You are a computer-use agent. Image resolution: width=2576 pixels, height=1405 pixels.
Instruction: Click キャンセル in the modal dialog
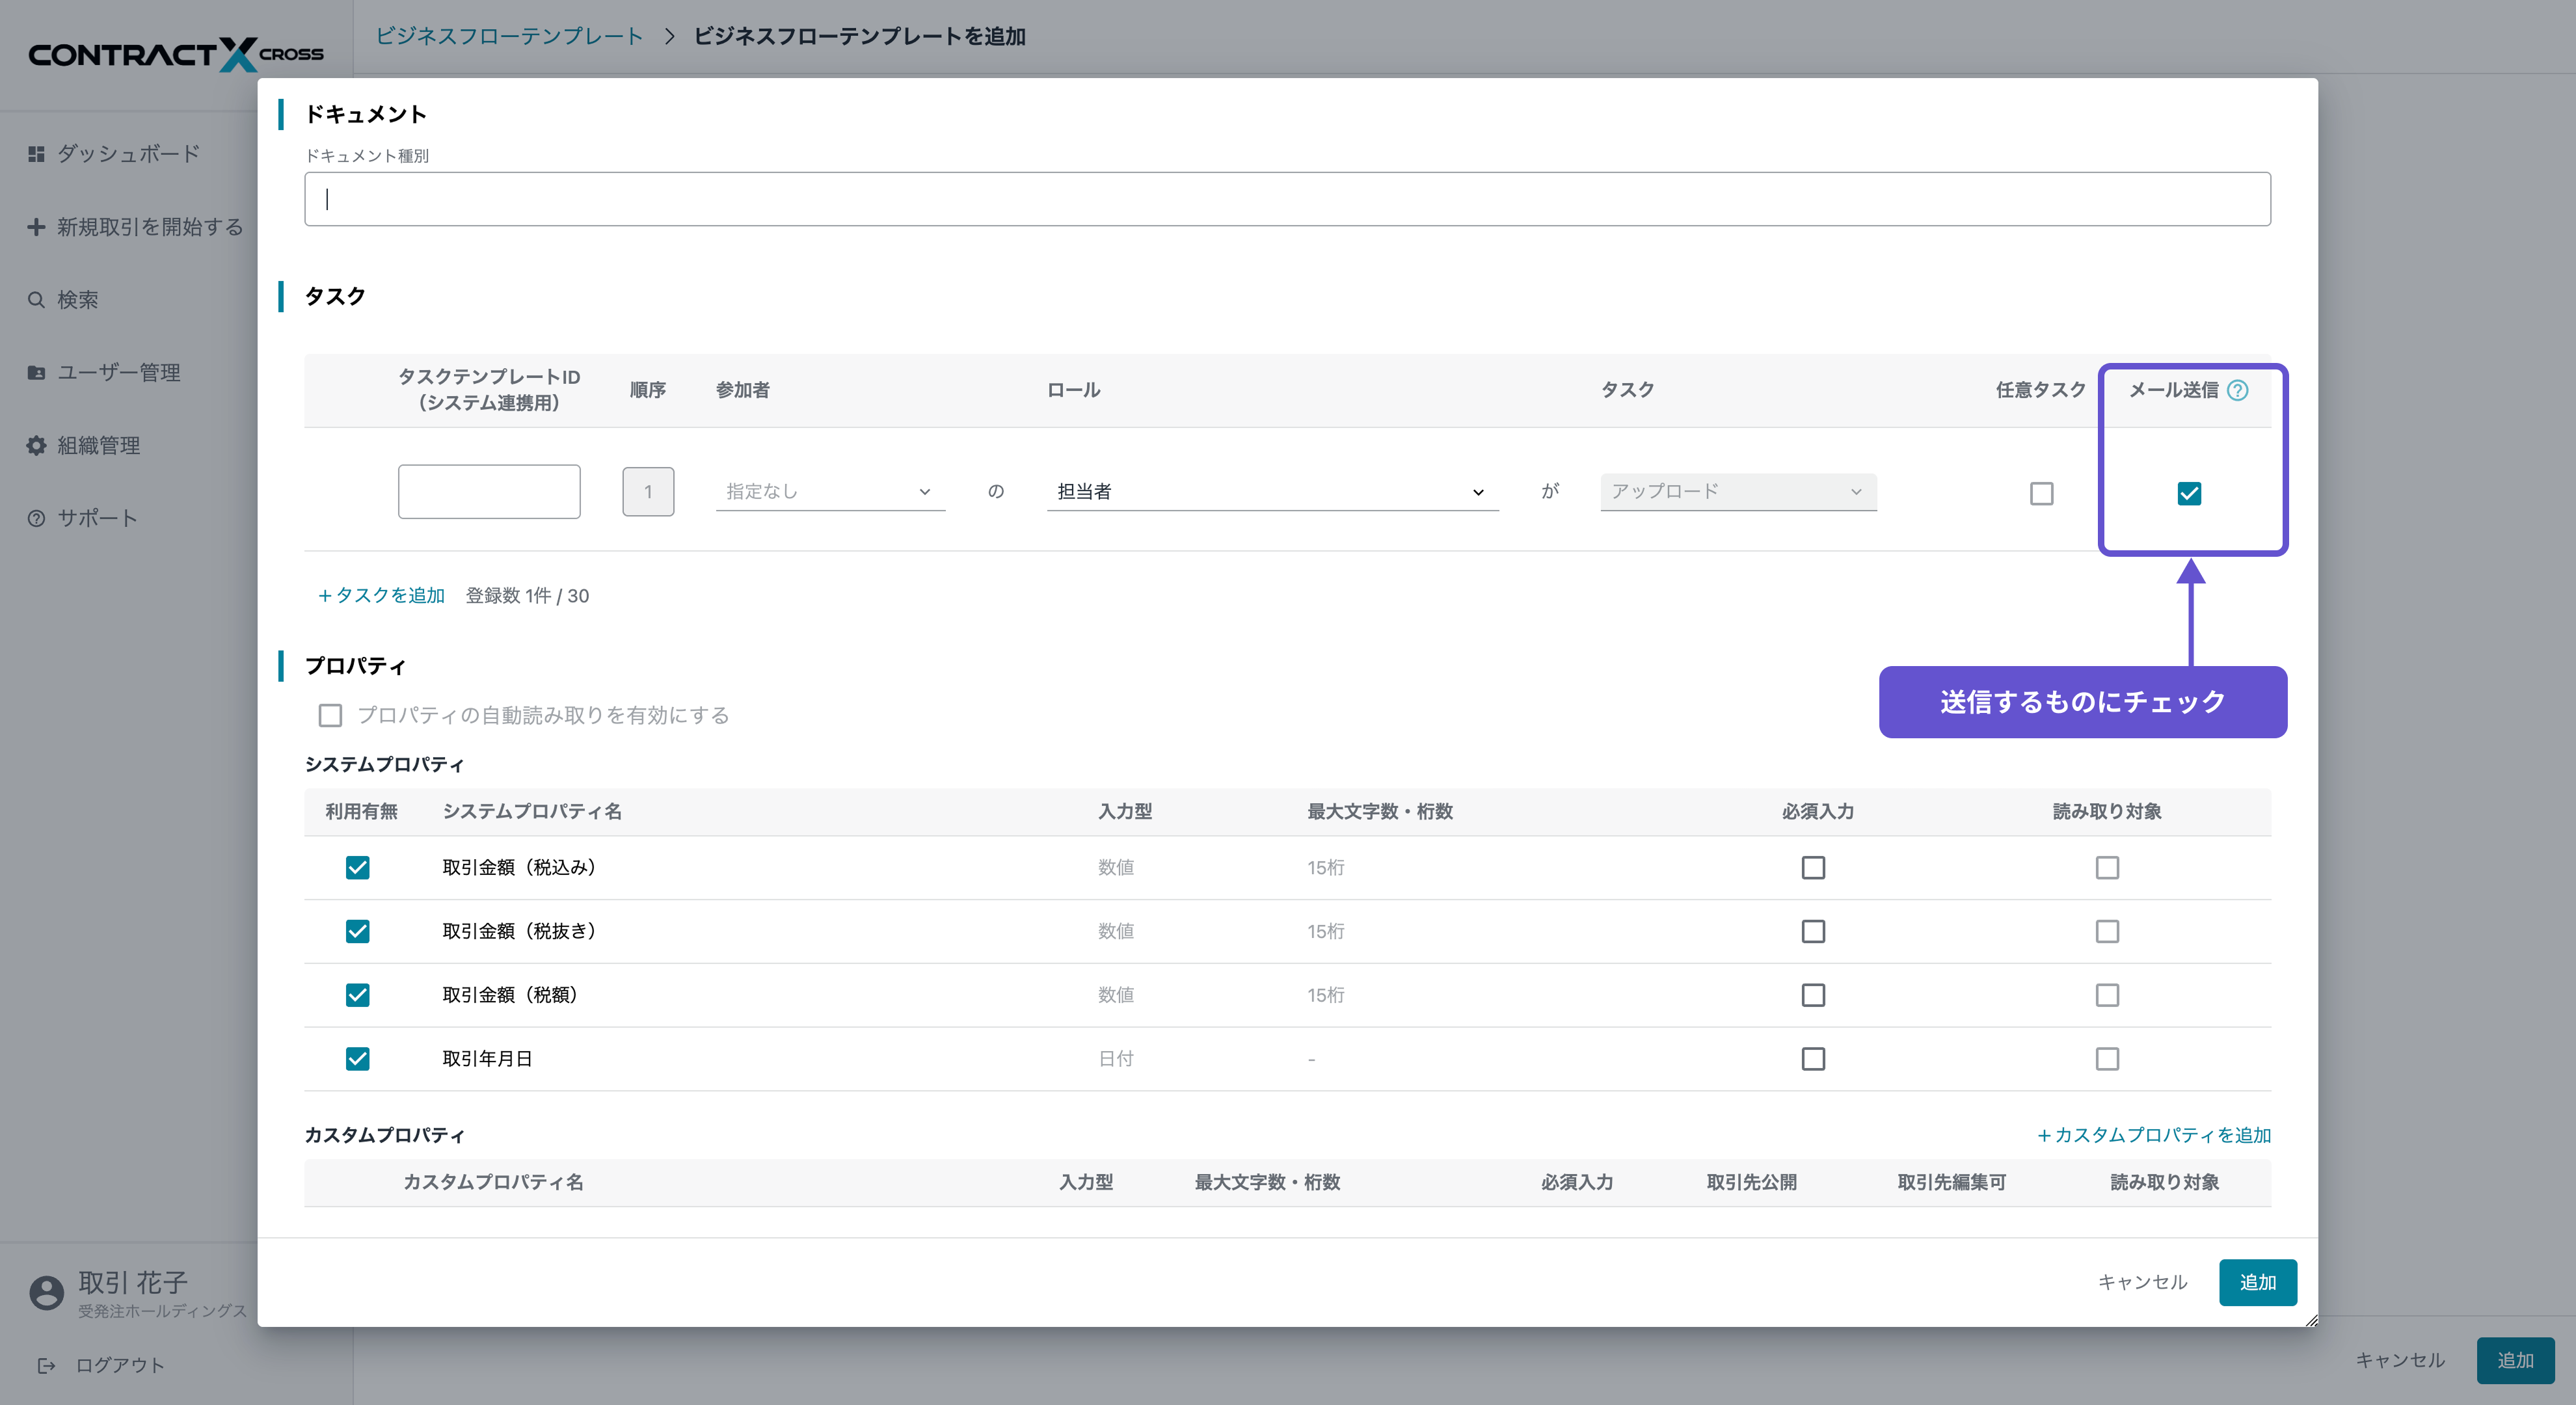coord(2142,1283)
